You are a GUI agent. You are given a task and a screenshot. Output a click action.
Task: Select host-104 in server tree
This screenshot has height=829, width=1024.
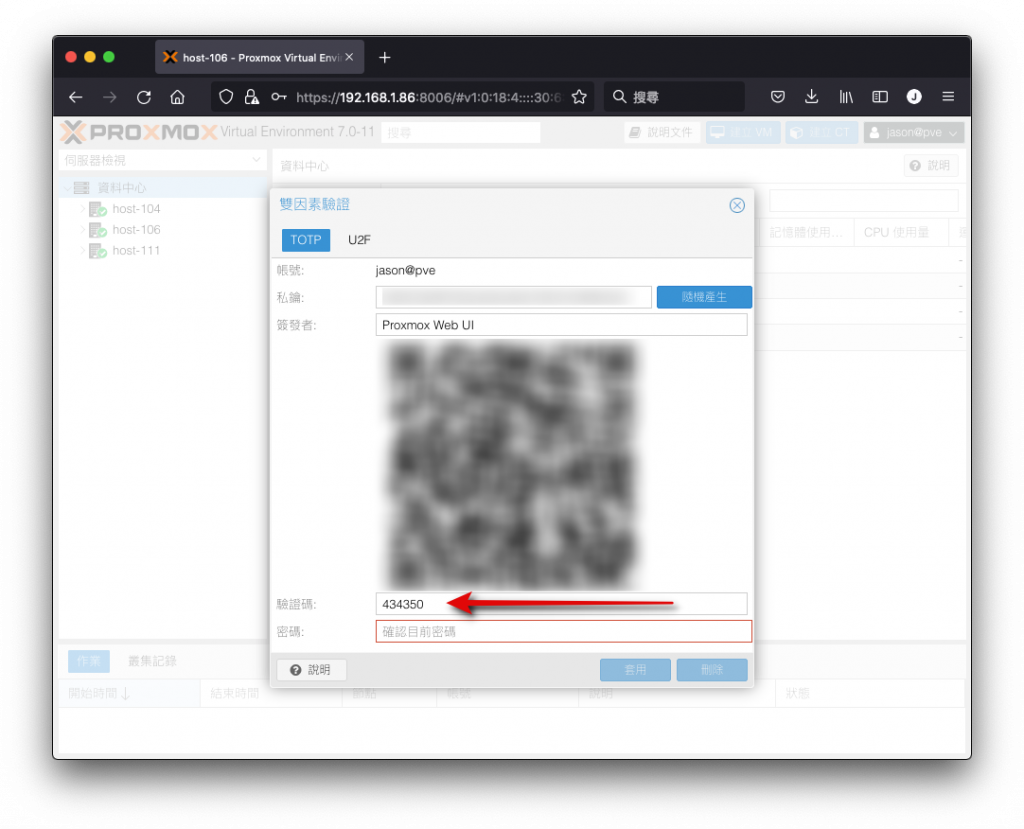pos(136,209)
